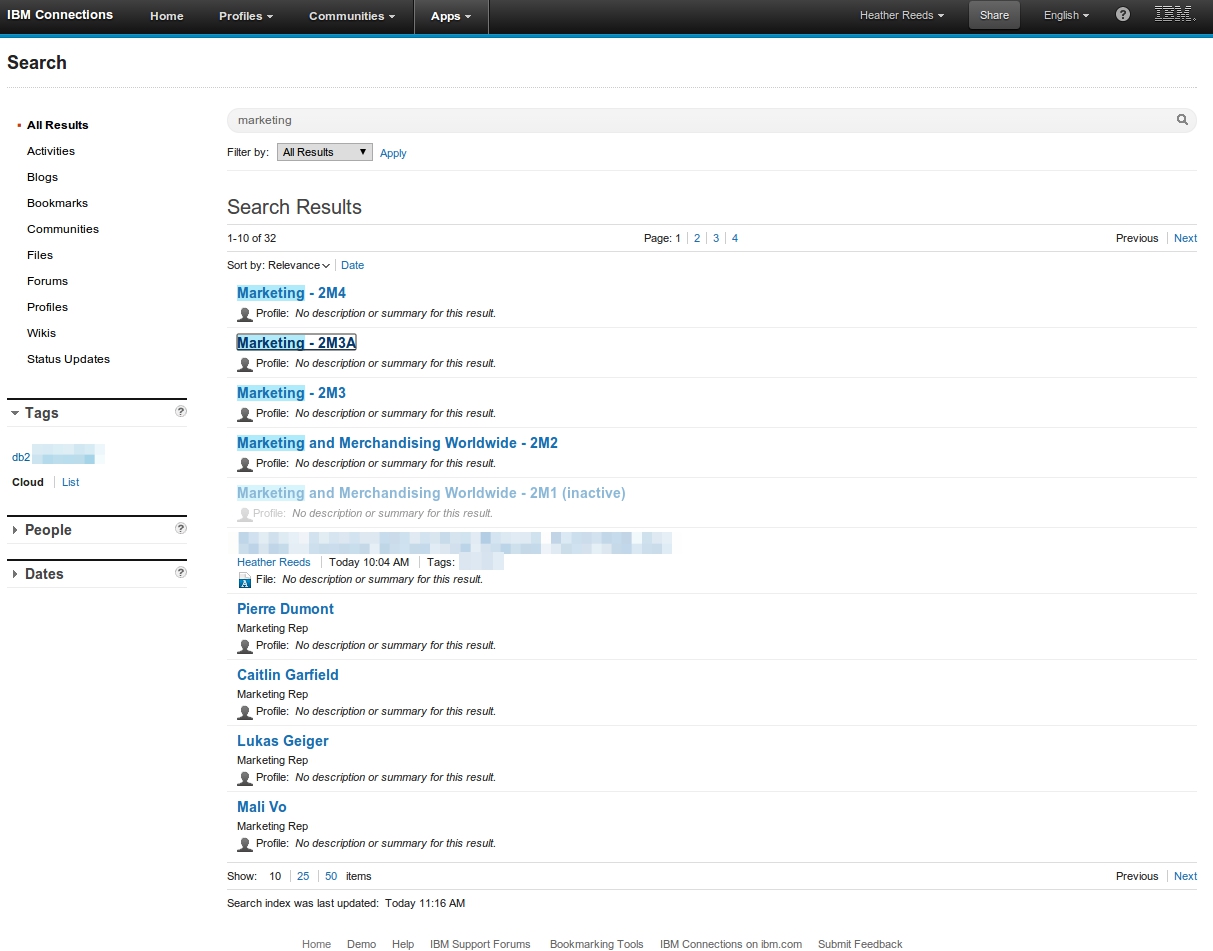
Task: Open Caitlin Garfield's profile
Action: [287, 675]
